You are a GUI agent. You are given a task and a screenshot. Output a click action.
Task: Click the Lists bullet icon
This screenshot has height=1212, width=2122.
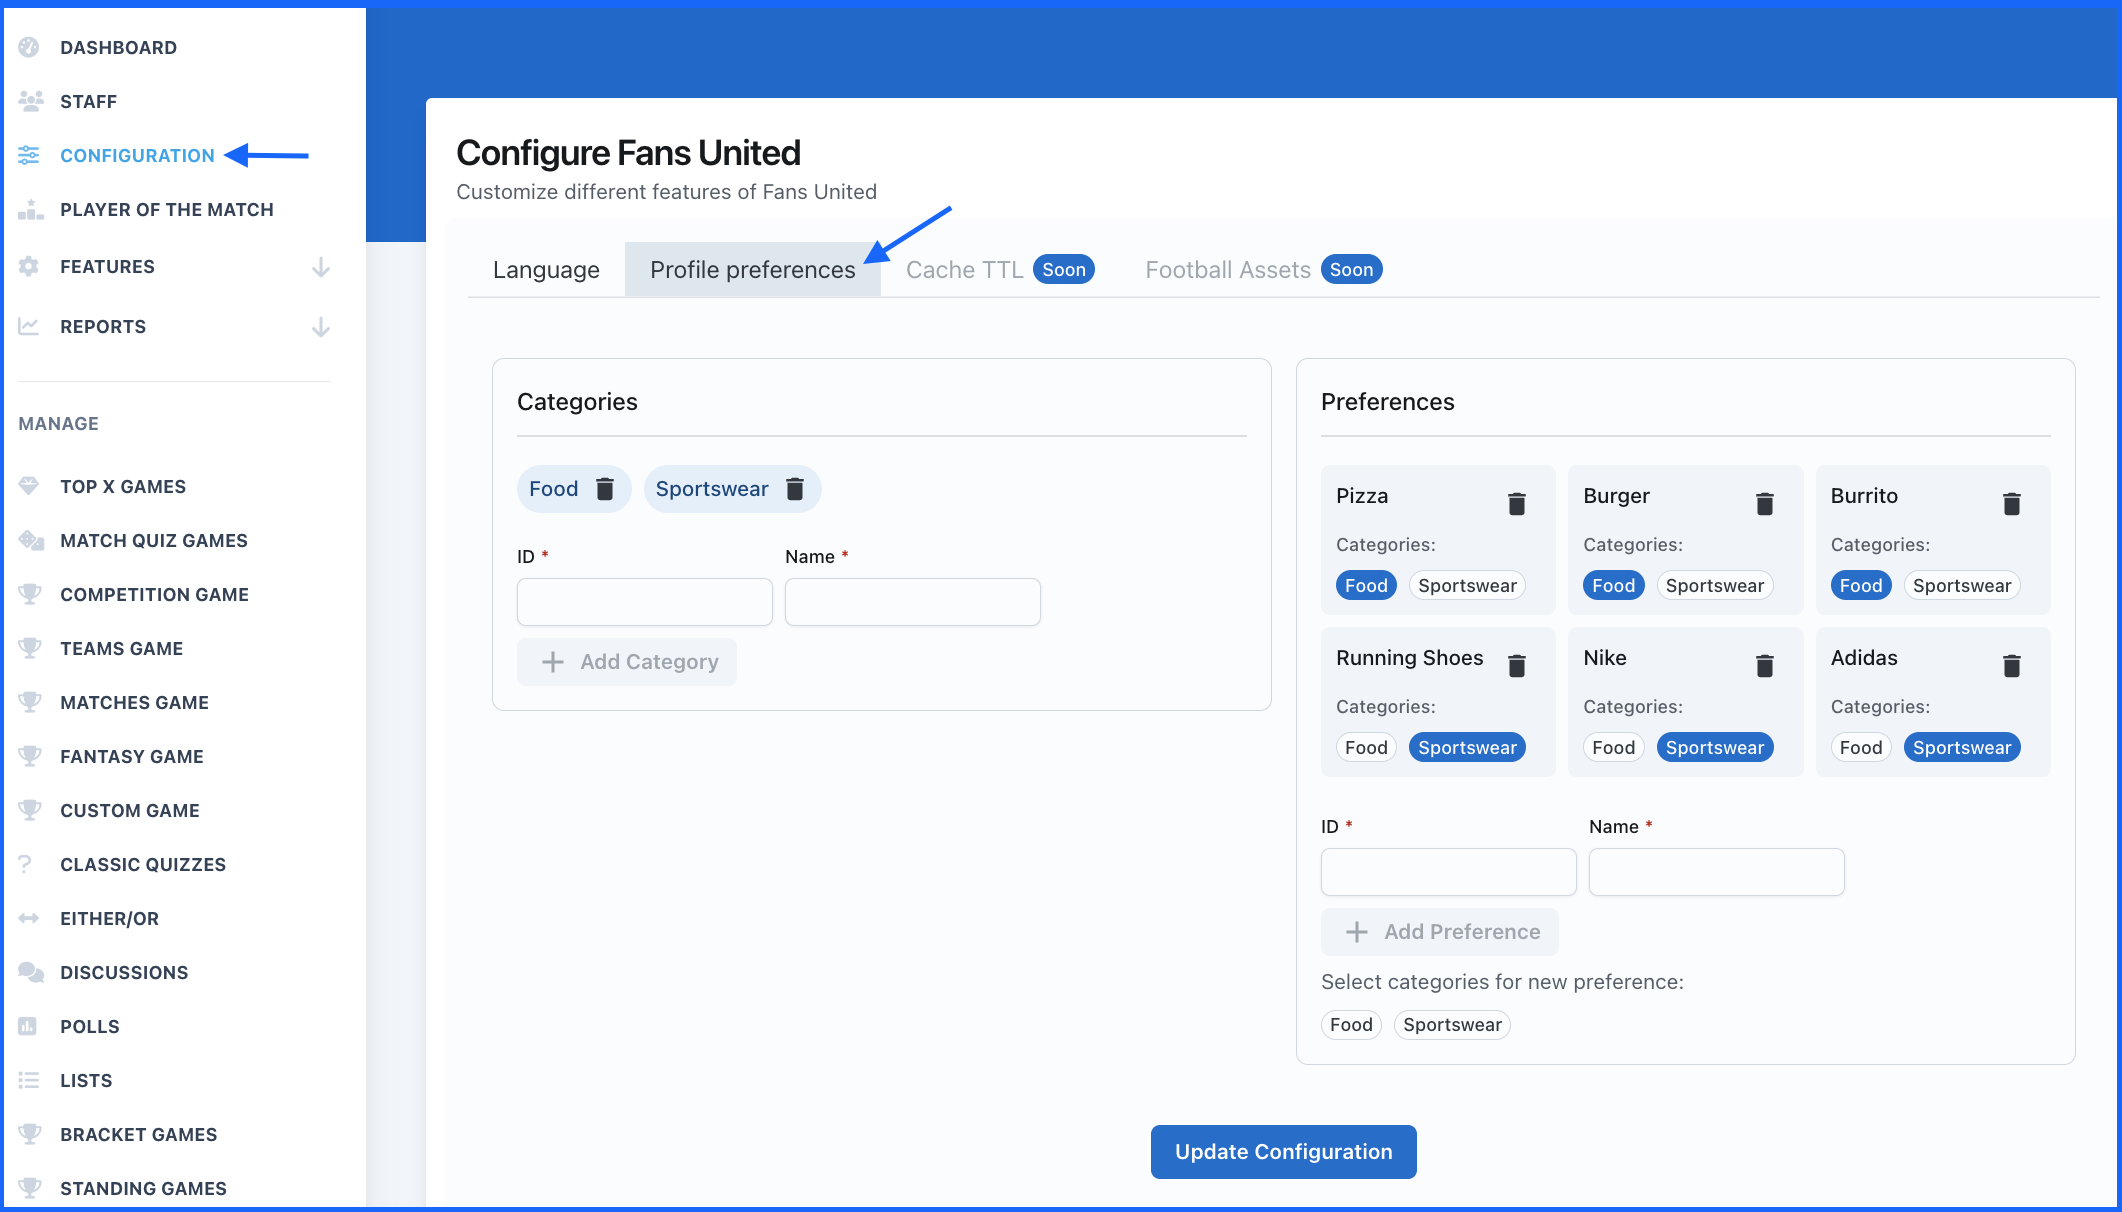29,1080
